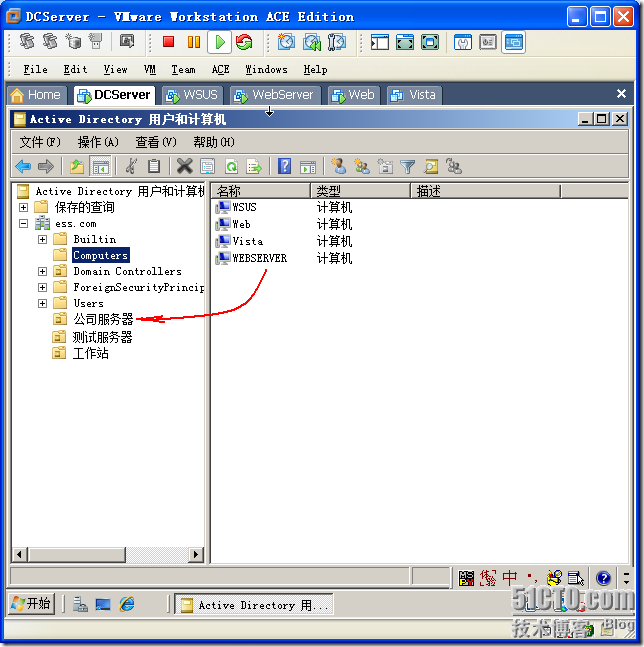Expand the Users folder

click(x=42, y=304)
